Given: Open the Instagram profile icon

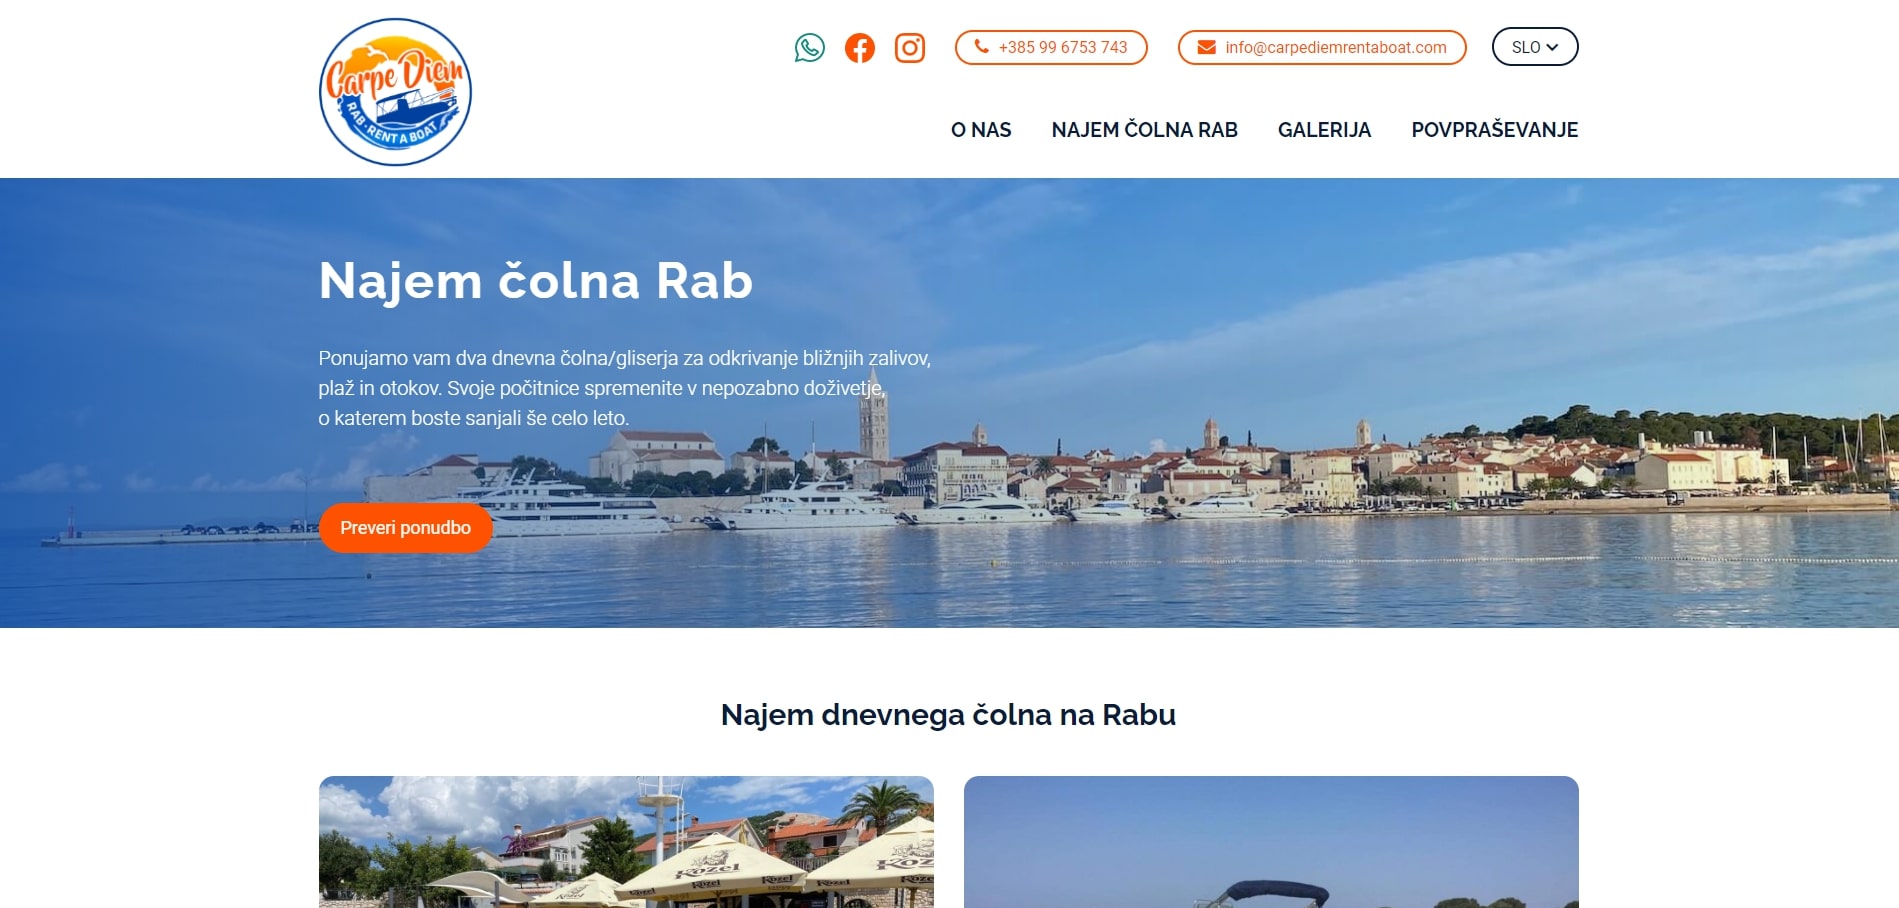Looking at the screenshot, I should click(x=910, y=47).
